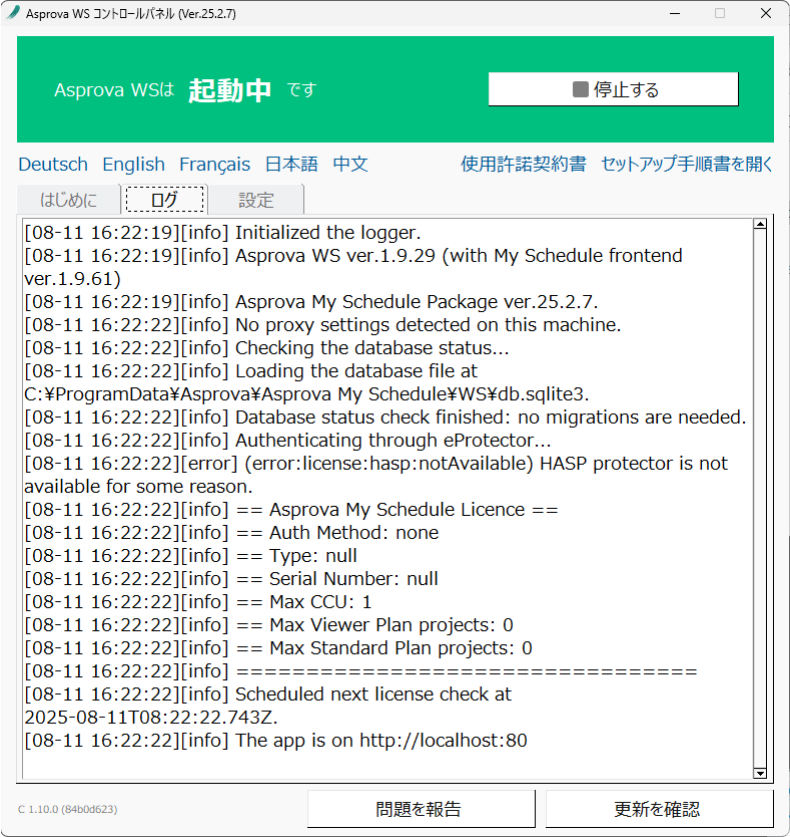The height and width of the screenshot is (837, 790).
Task: Click the 起動中 status text
Action: click(230, 90)
